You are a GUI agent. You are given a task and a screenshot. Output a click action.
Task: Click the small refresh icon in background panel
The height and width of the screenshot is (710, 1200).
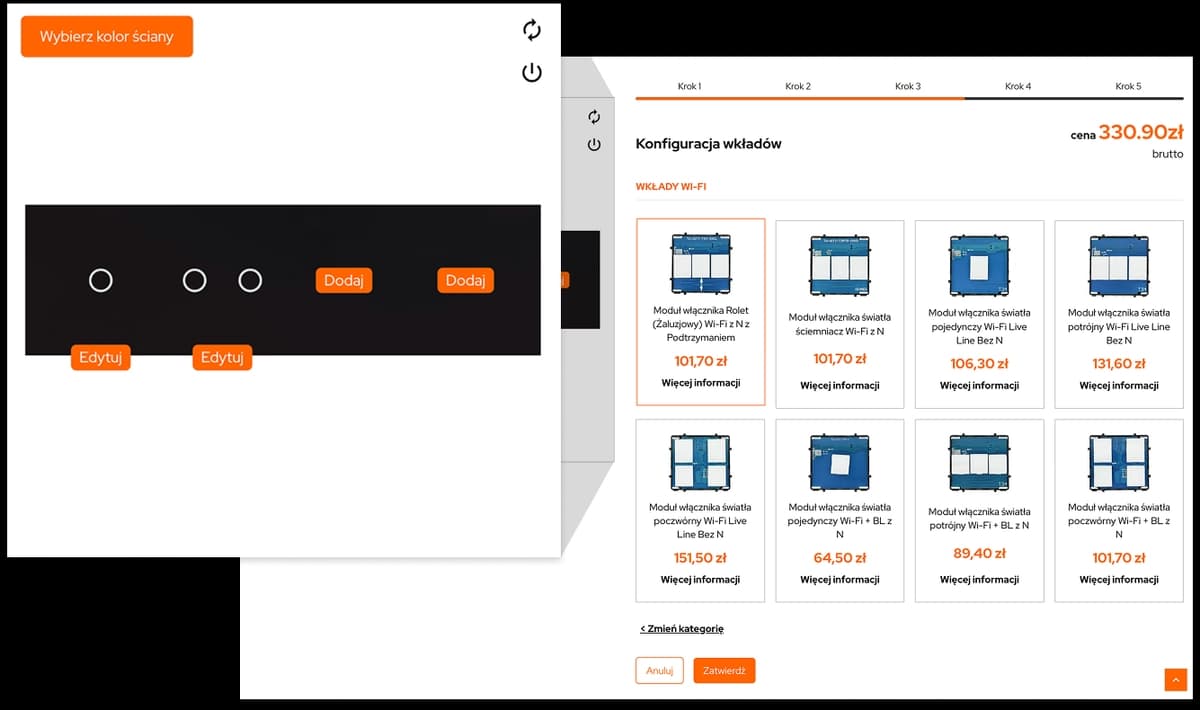pos(594,117)
